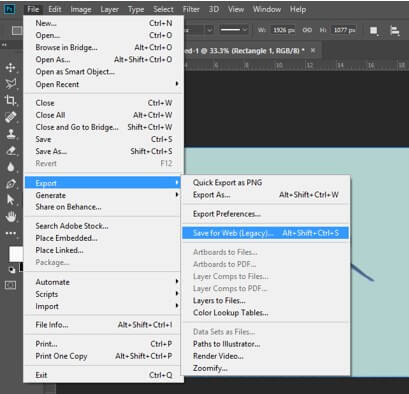
Task: Select the Path Selection arrow tool
Action: pos(11,200)
